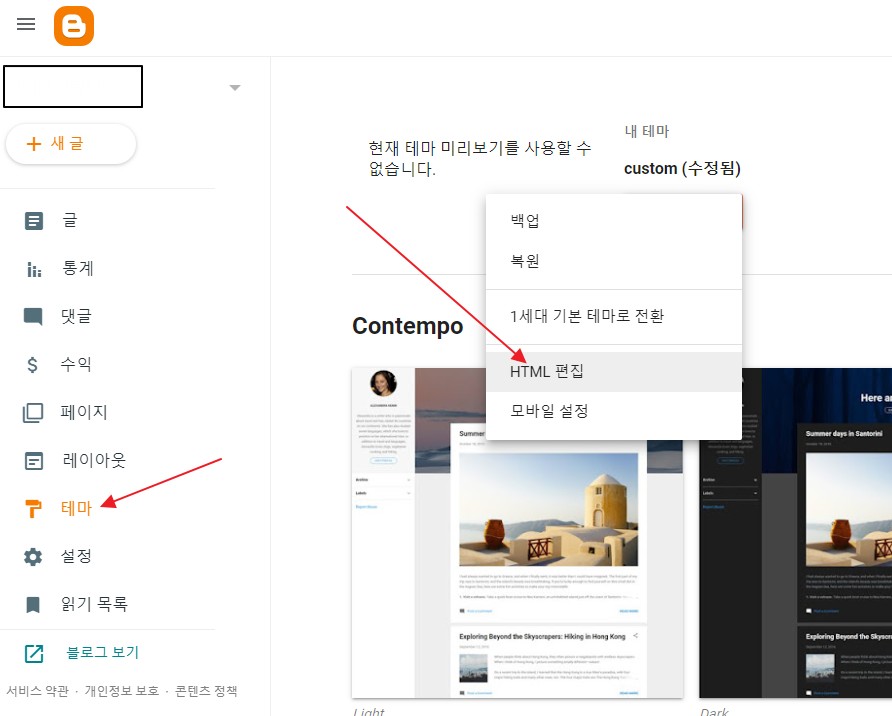Click the Contempo Dark theme thumbnail

pyautogui.click(x=795, y=533)
